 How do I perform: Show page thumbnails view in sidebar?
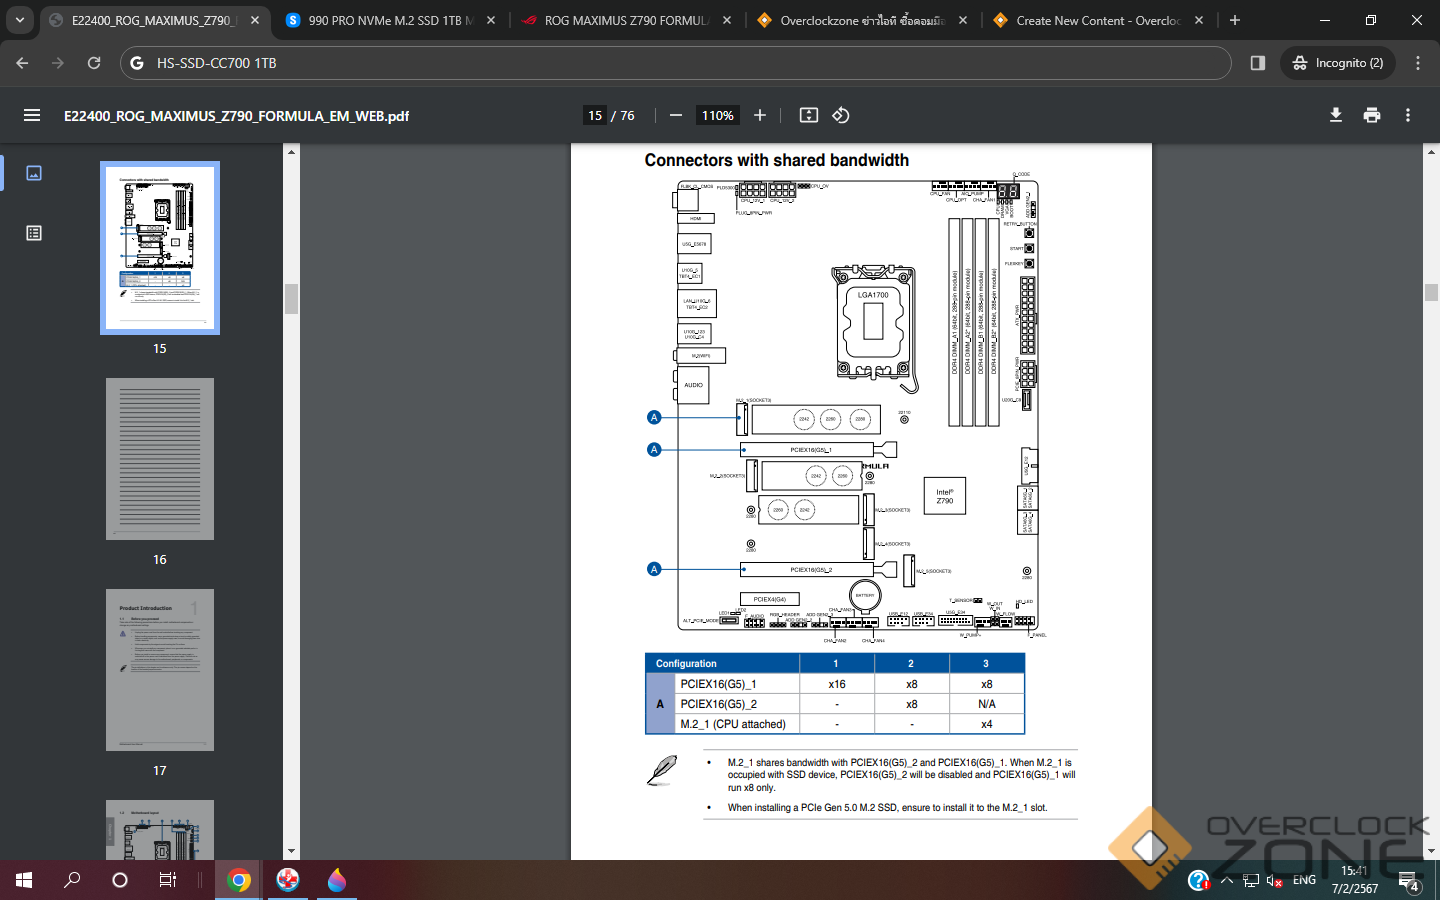coord(34,173)
